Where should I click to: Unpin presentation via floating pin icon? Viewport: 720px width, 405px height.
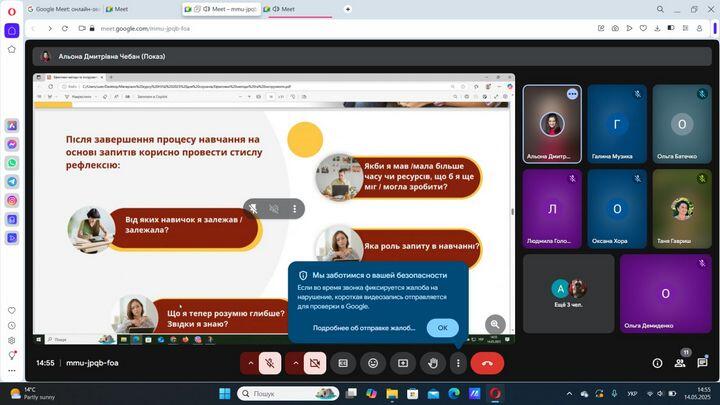(253, 209)
